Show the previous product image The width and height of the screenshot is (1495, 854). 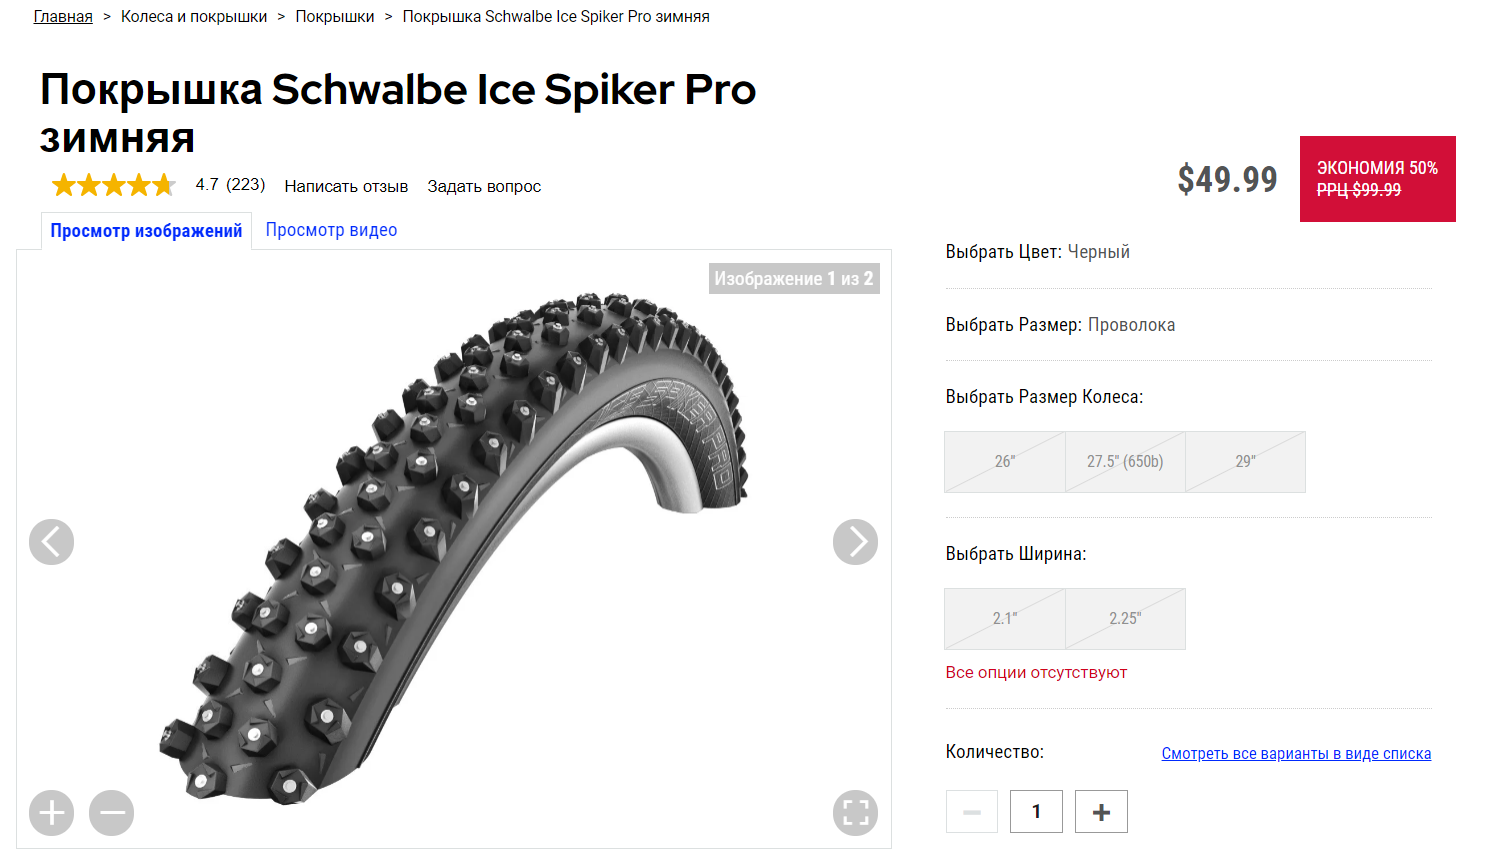51,542
